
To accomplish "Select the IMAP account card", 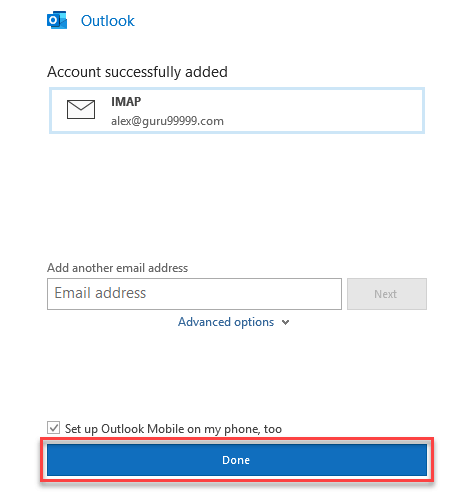I will click(x=237, y=110).
